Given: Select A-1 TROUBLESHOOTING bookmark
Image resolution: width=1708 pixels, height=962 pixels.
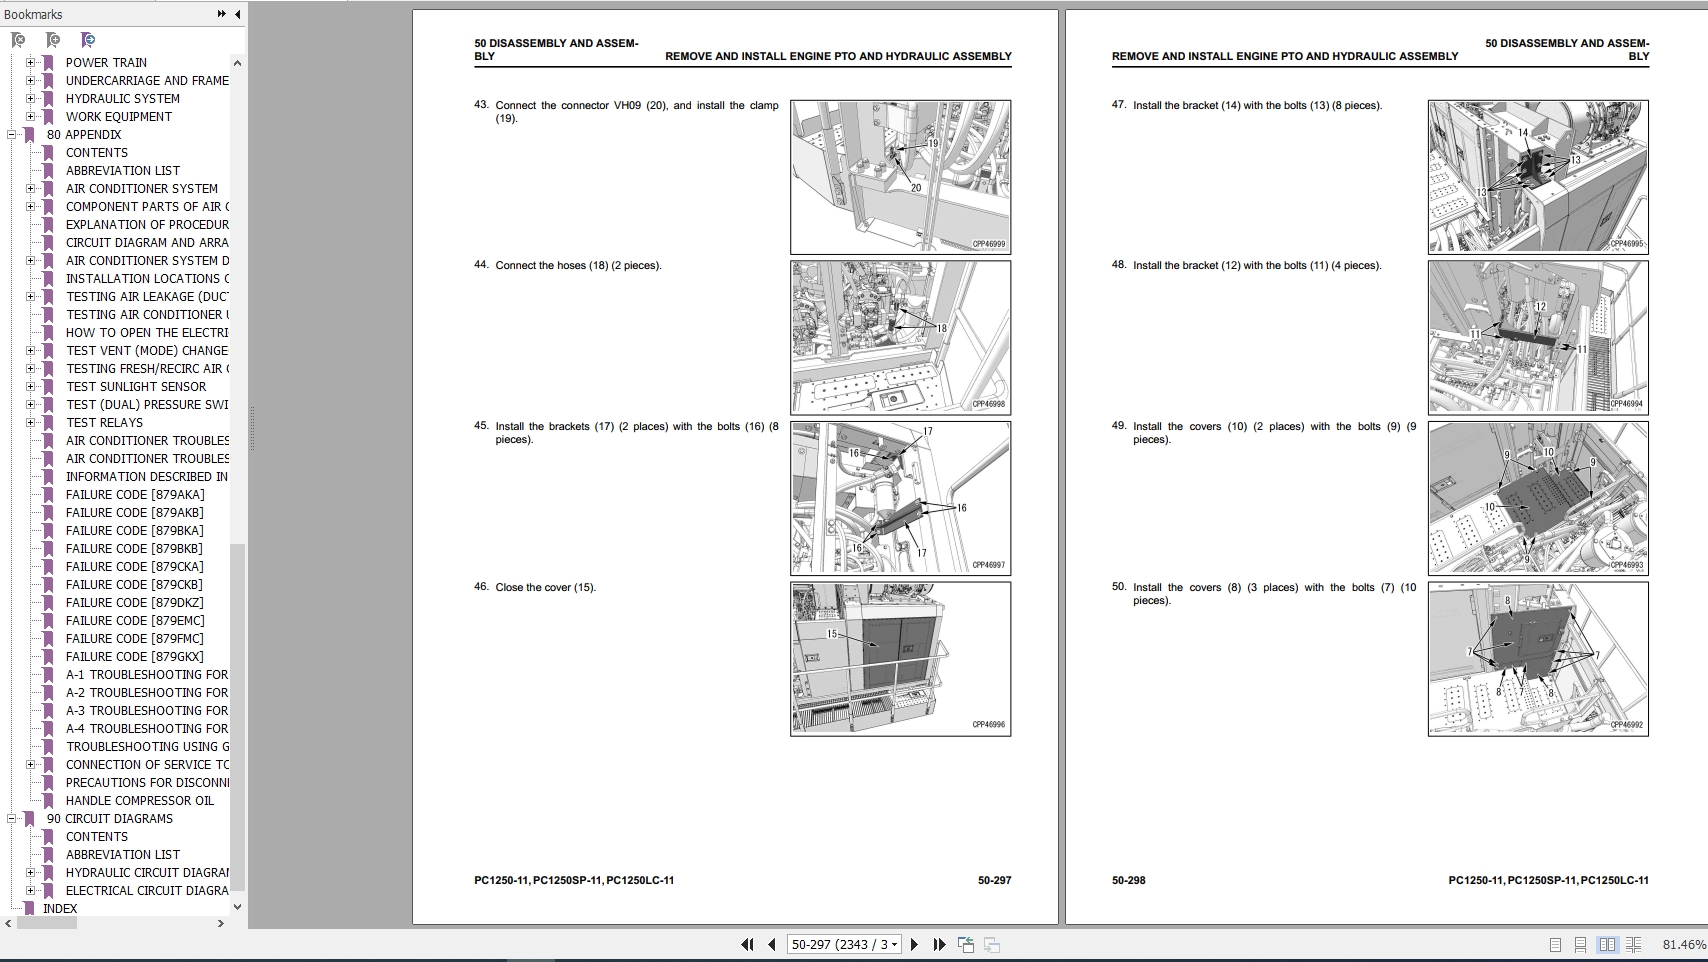Looking at the screenshot, I should tap(147, 674).
